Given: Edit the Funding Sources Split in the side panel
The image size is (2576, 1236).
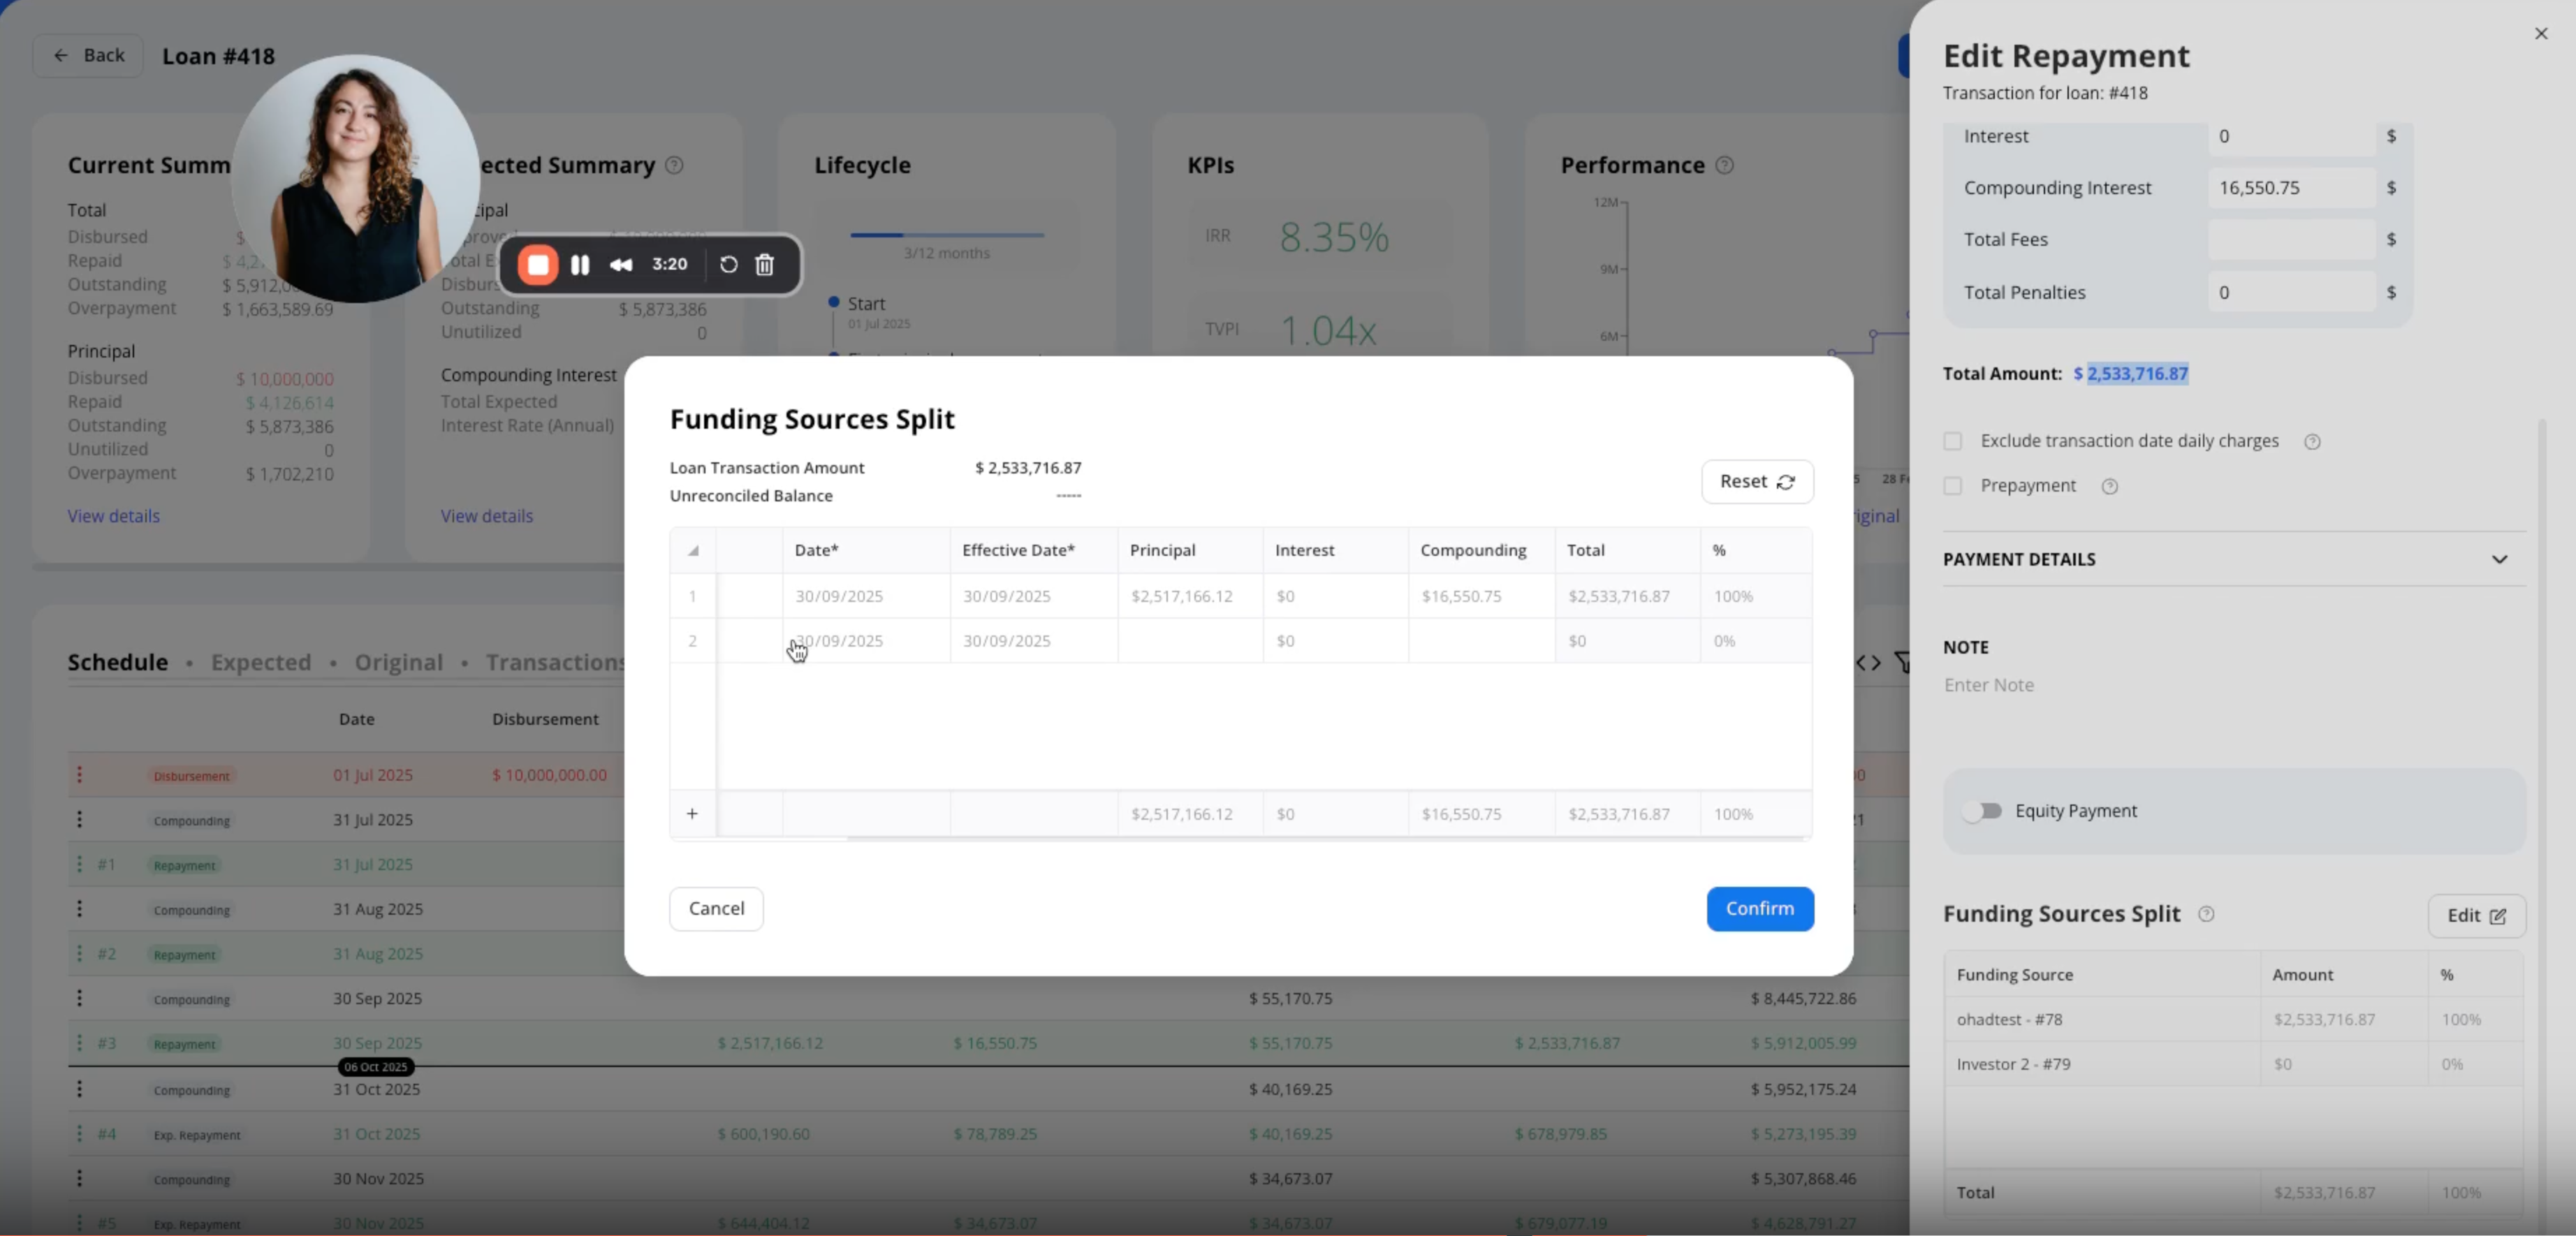Looking at the screenshot, I should (2476, 916).
